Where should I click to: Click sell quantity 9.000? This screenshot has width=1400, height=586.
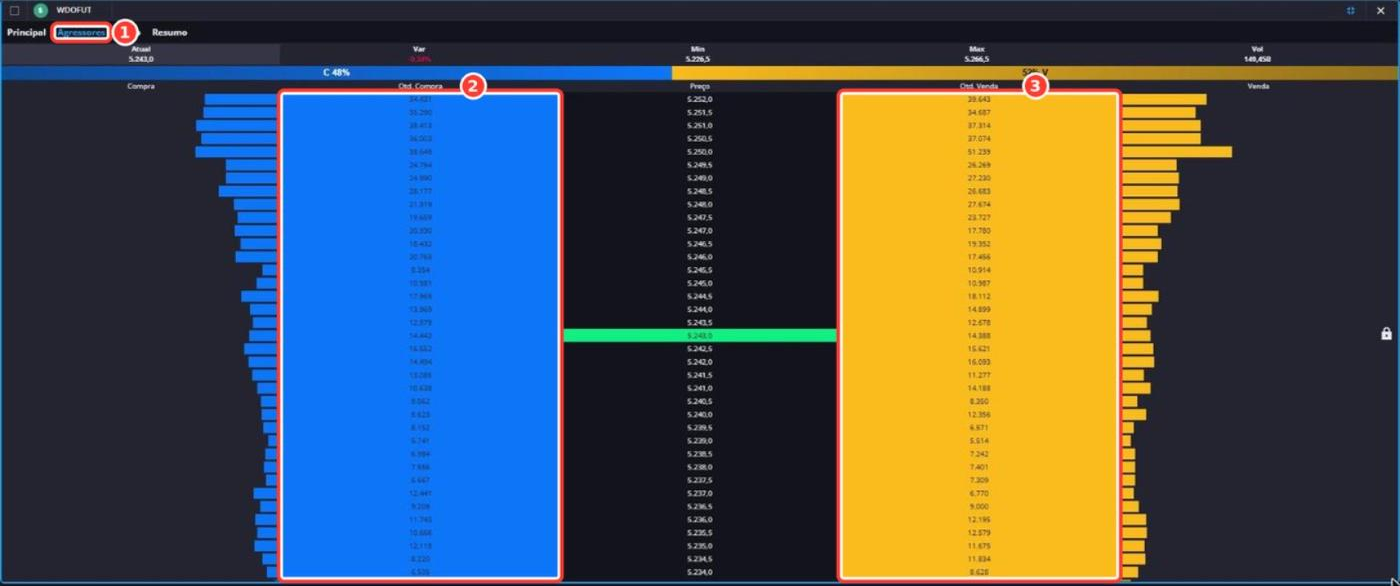pos(979,506)
